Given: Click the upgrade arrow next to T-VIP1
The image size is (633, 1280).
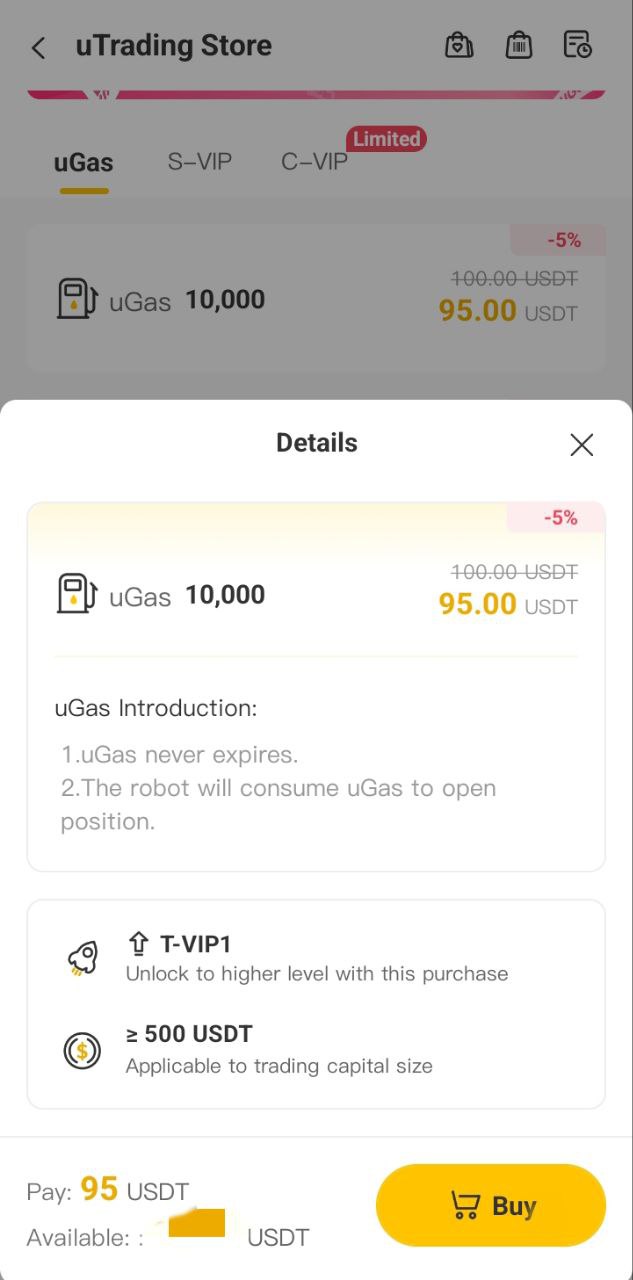Looking at the screenshot, I should point(137,943).
